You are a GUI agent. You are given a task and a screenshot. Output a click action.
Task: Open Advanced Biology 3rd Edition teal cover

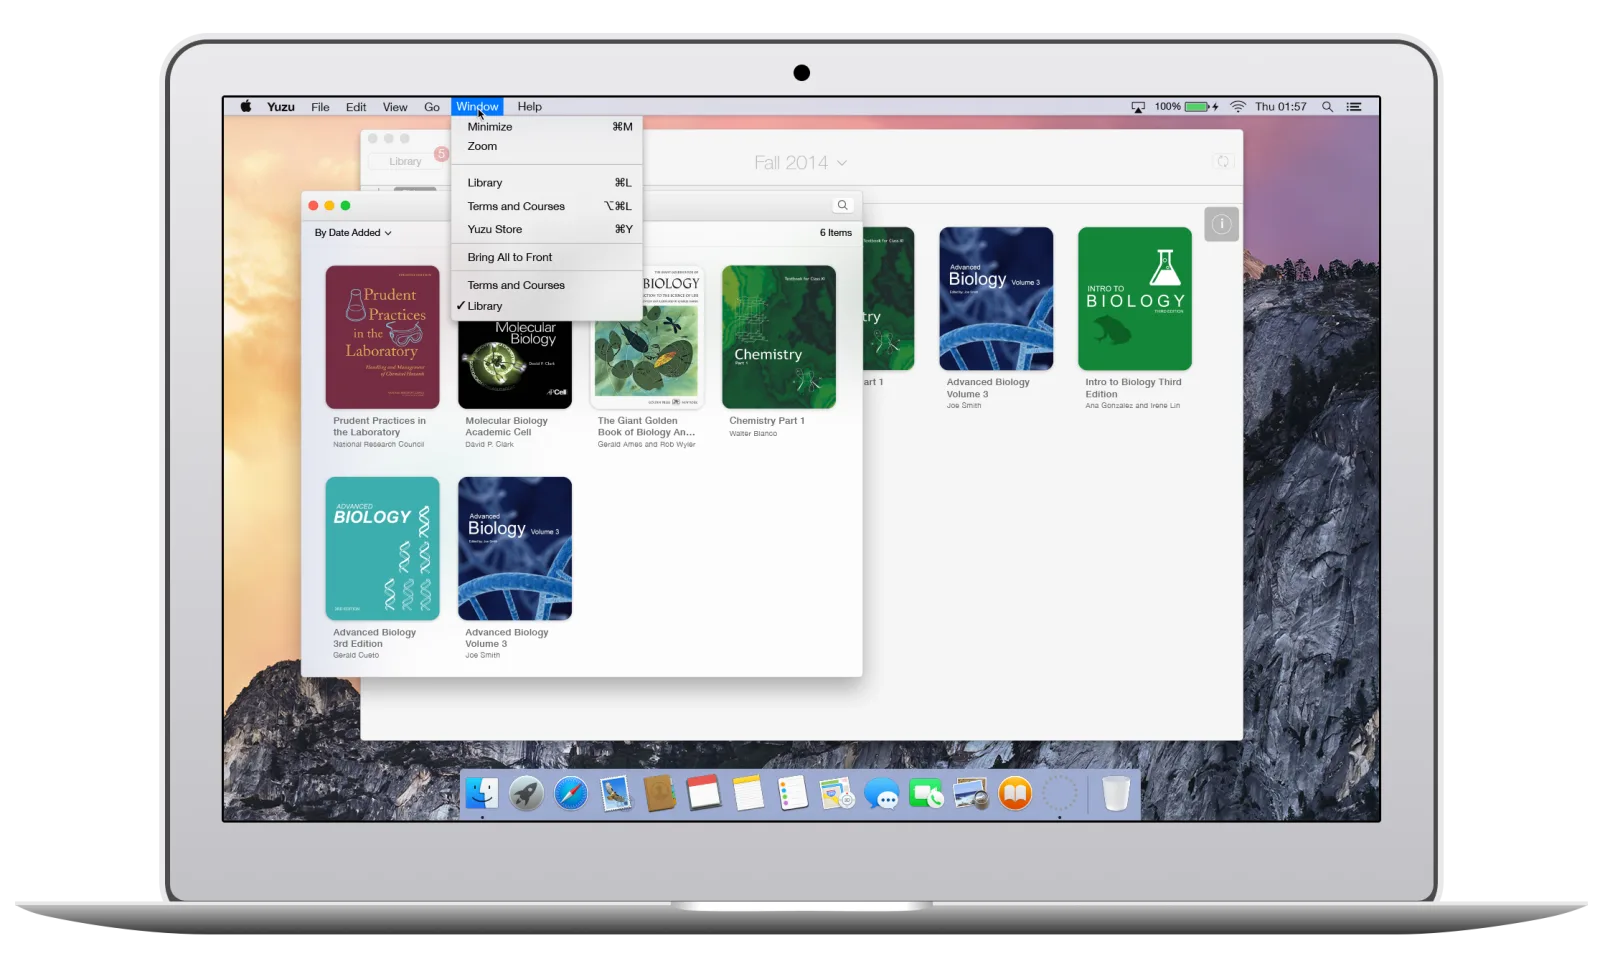[382, 548]
